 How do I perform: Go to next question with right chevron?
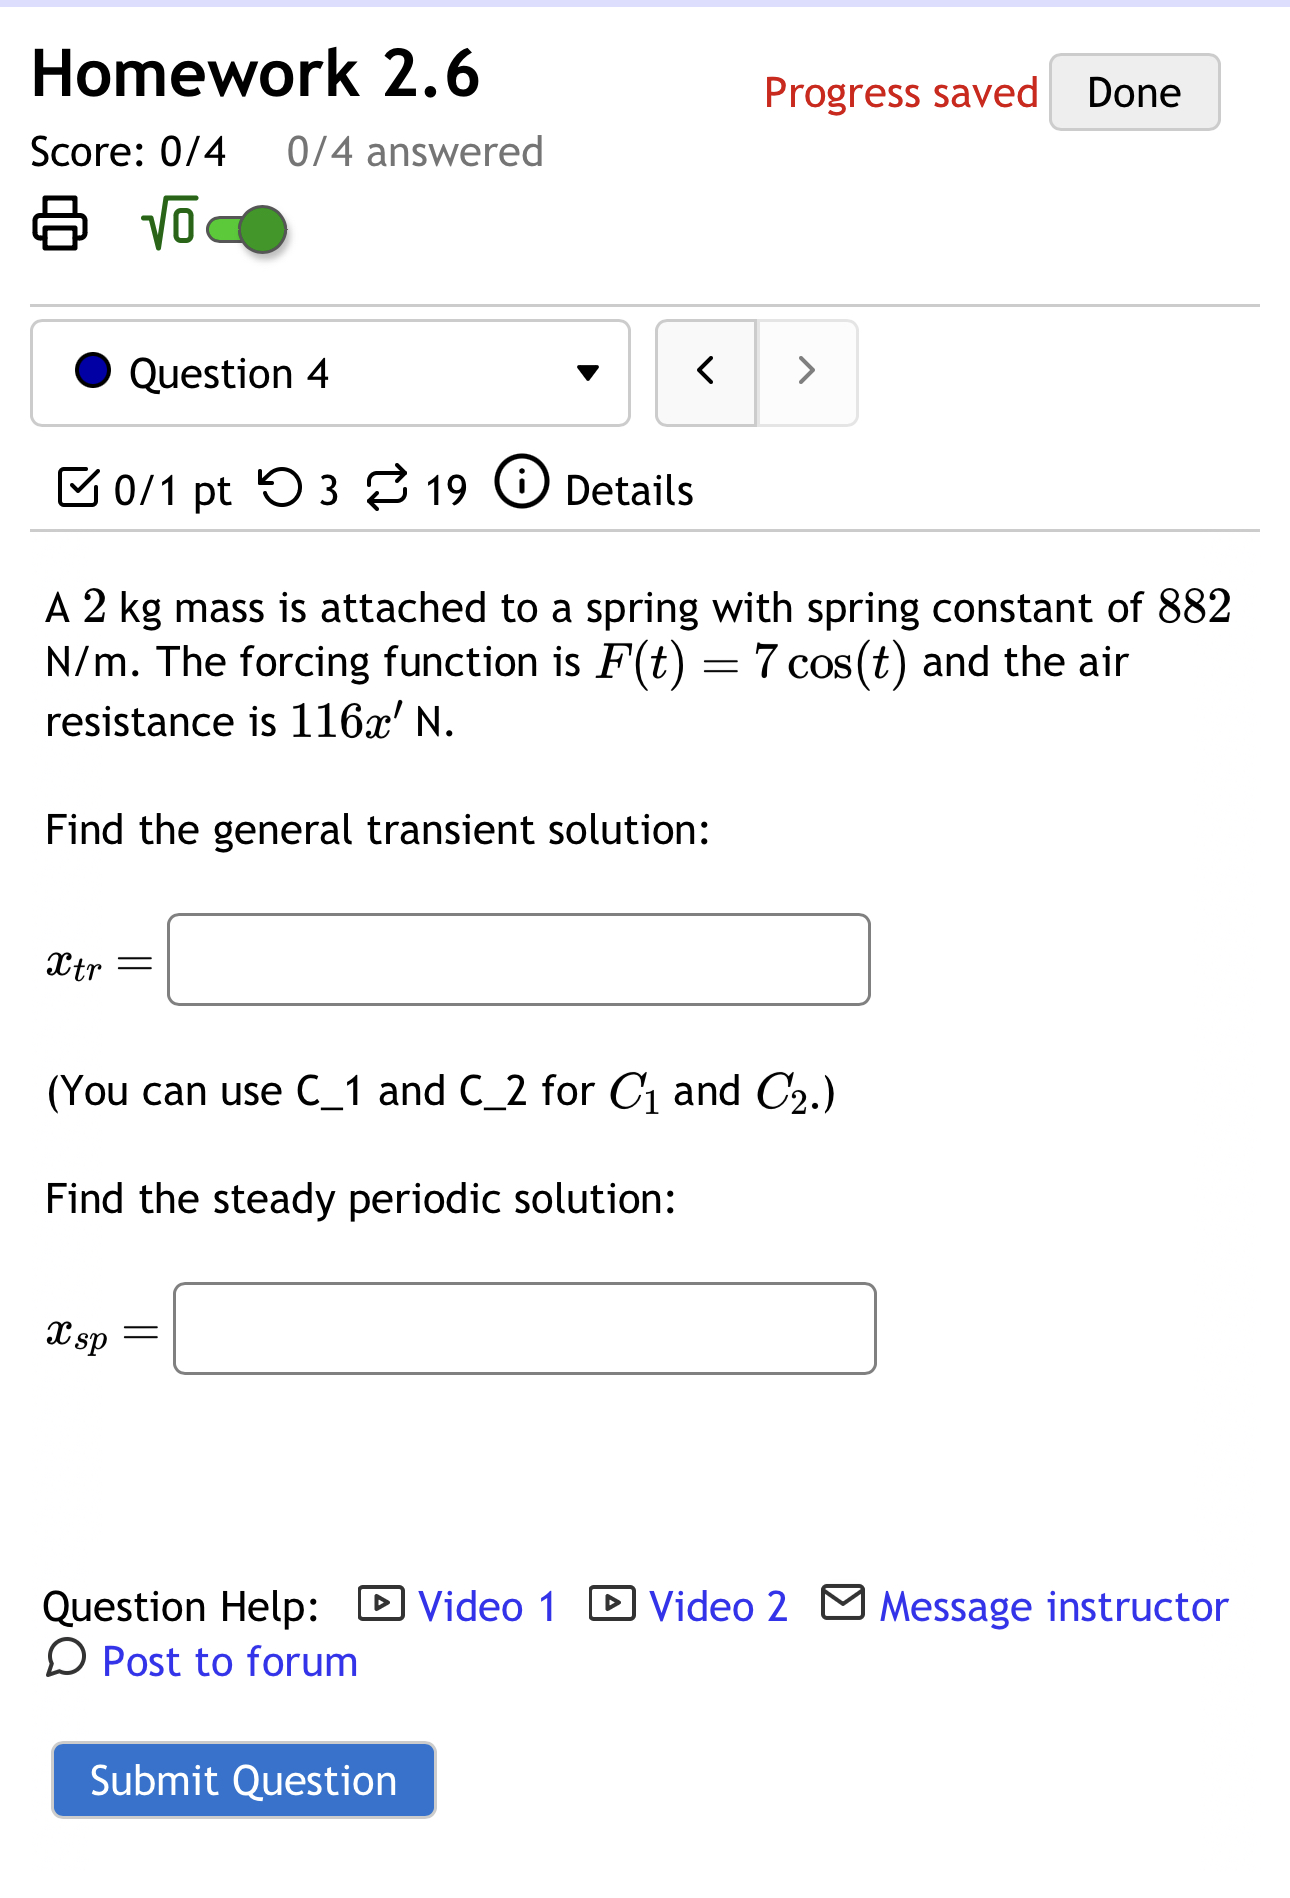click(806, 371)
